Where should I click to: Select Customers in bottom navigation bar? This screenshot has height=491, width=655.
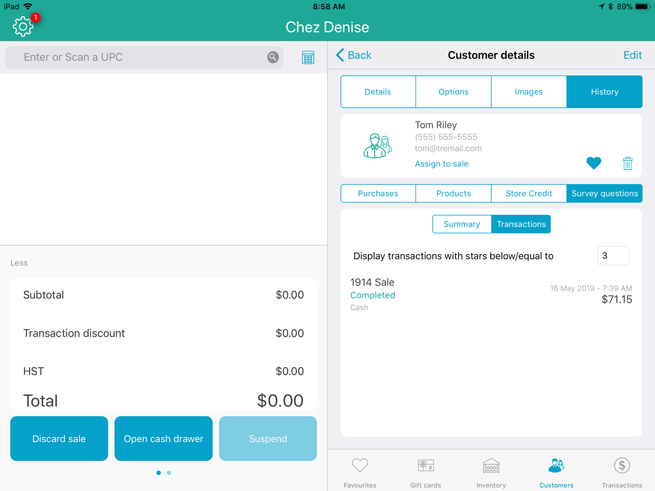[556, 472]
